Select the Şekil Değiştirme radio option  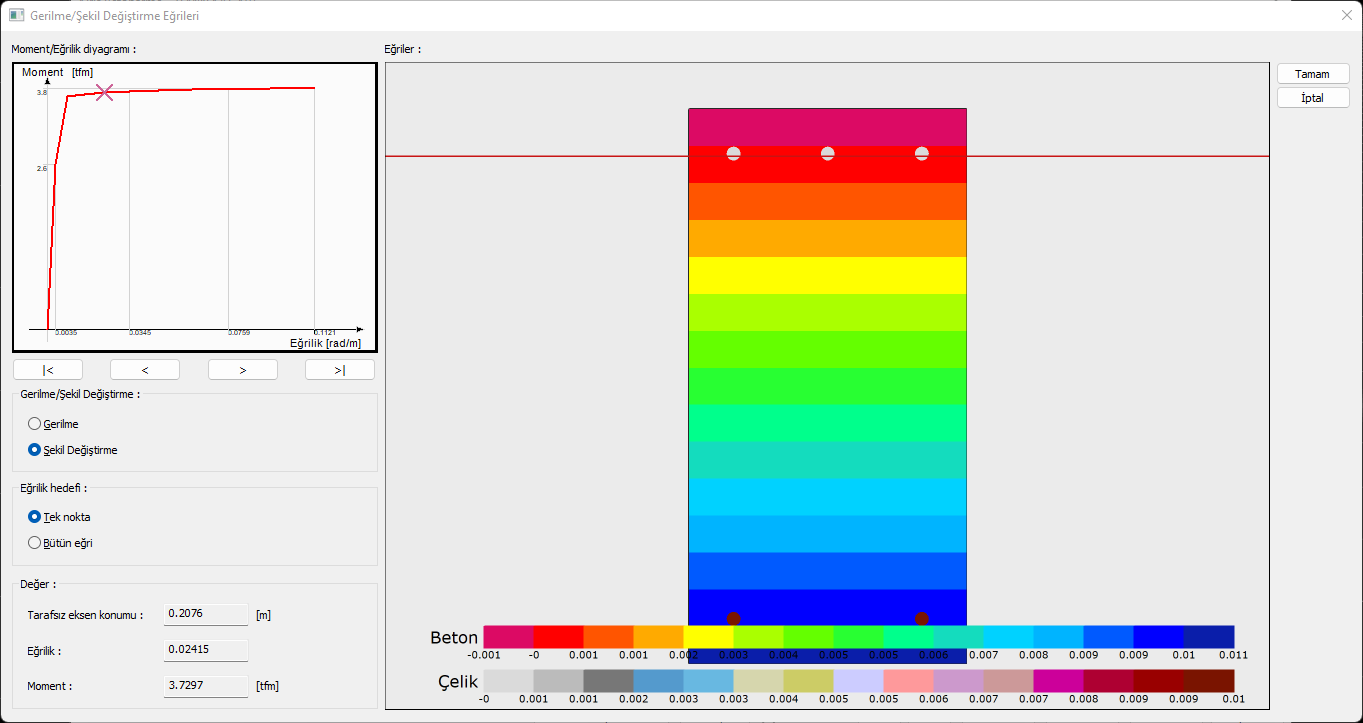point(35,450)
